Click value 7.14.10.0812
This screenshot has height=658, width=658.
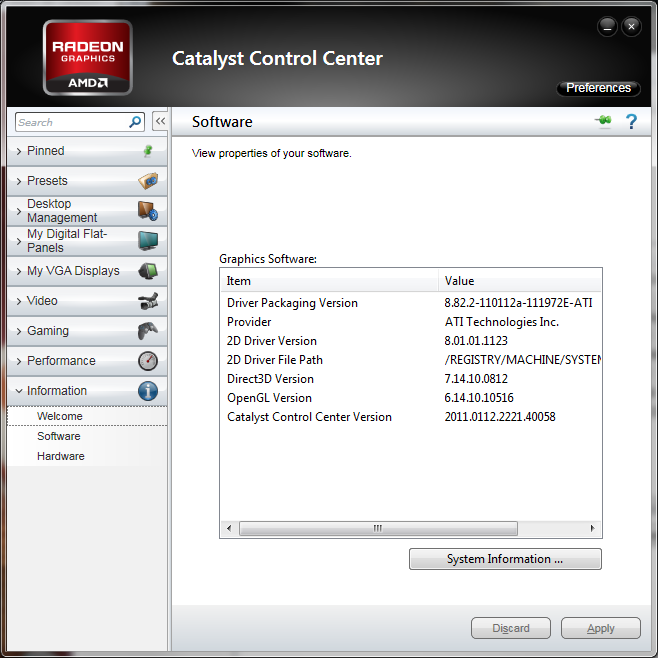[476, 379]
